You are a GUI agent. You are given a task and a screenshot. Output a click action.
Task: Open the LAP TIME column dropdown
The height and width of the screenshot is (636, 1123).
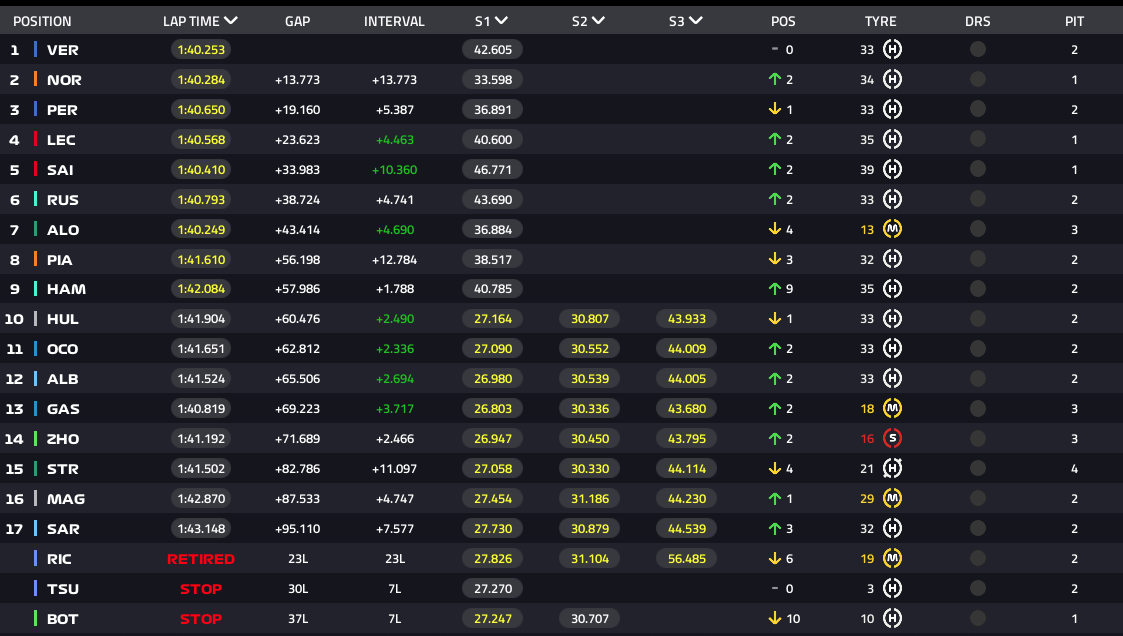click(x=231, y=21)
